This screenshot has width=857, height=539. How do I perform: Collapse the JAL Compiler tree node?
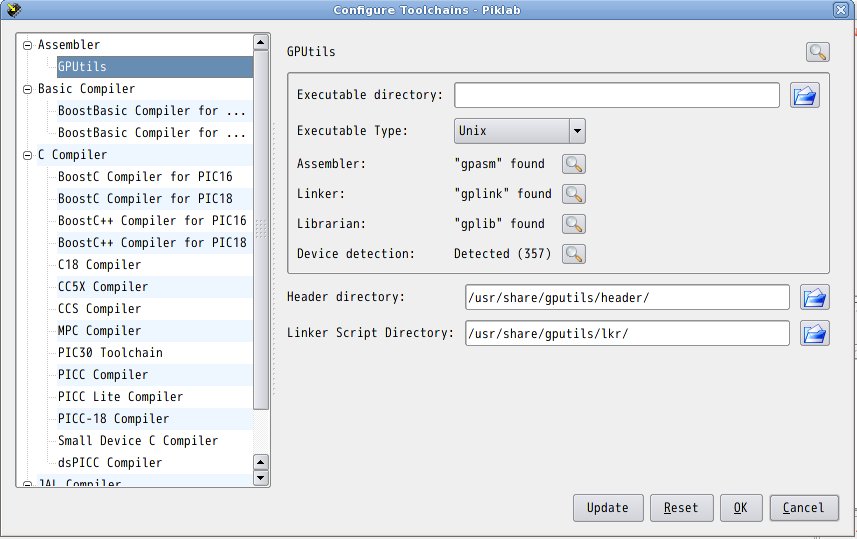[x=27, y=484]
